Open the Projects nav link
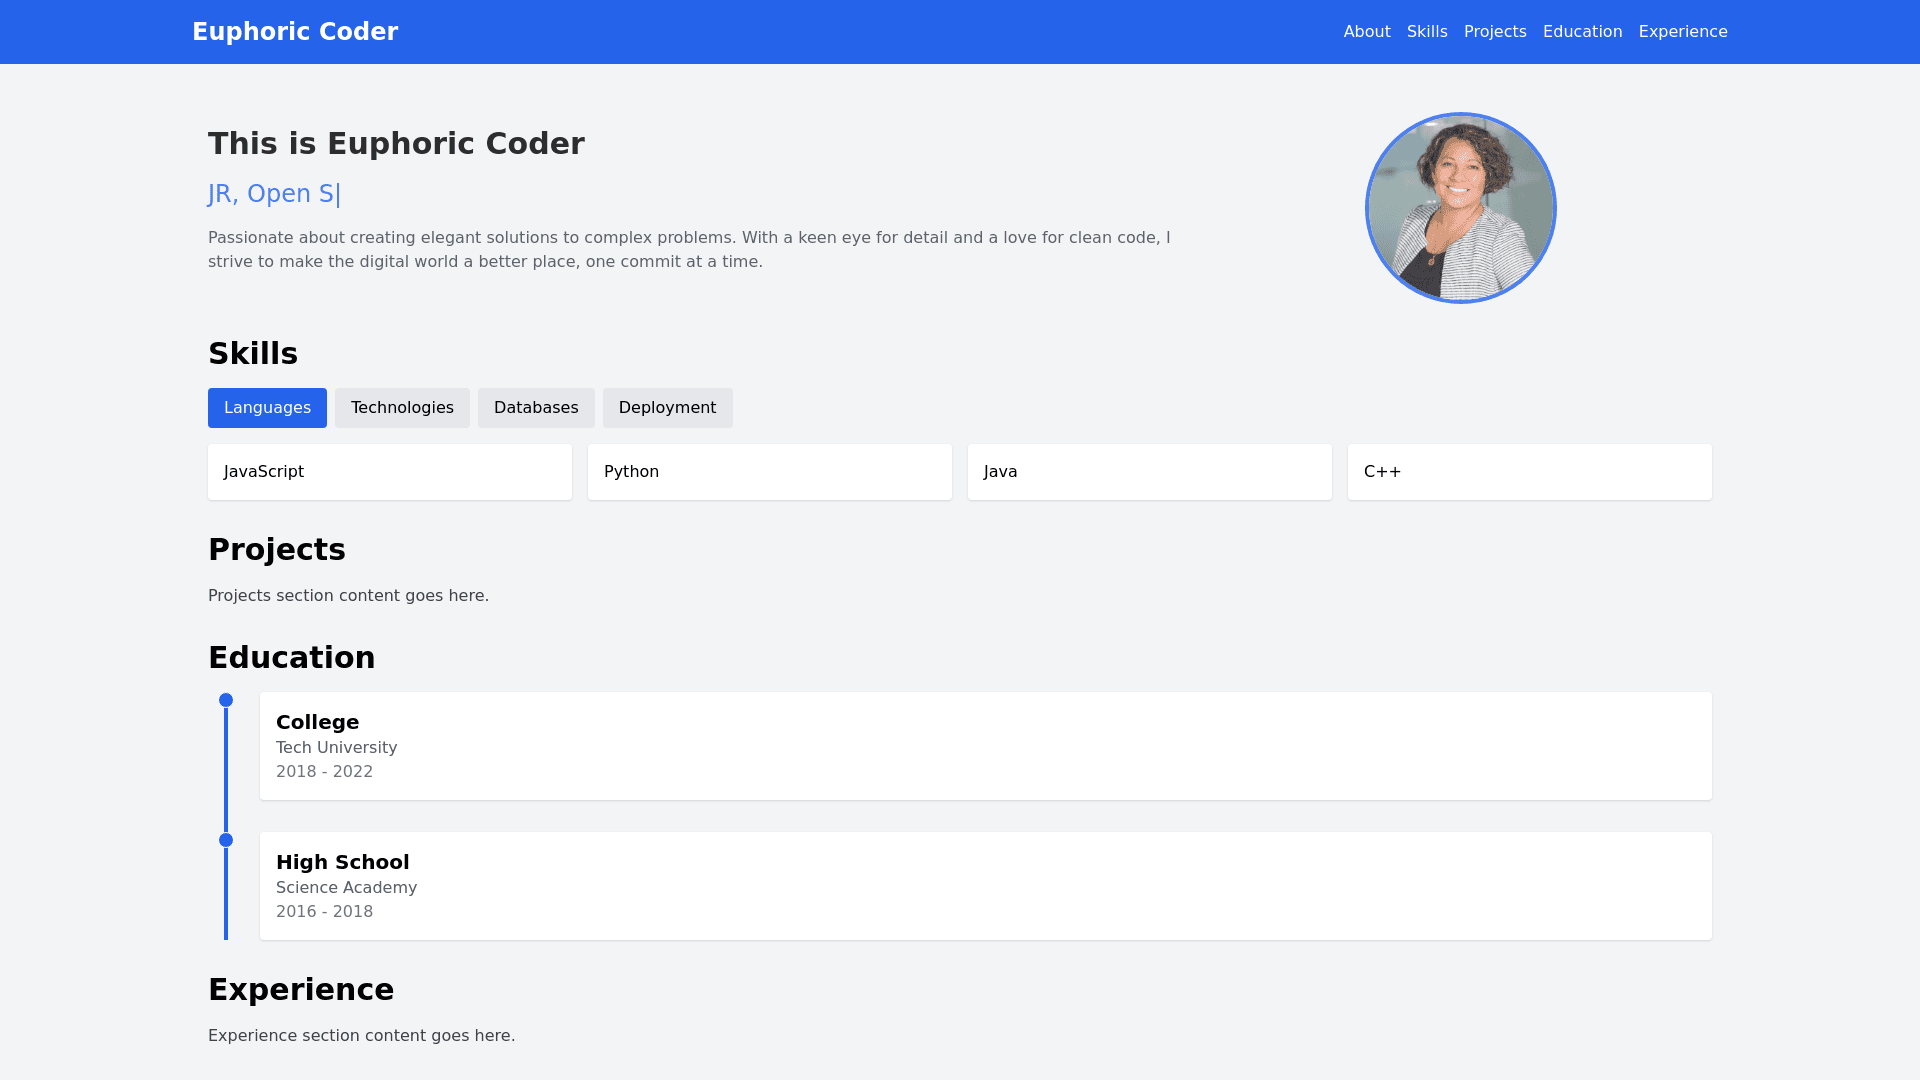Viewport: 1920px width, 1080px height. pos(1494,32)
